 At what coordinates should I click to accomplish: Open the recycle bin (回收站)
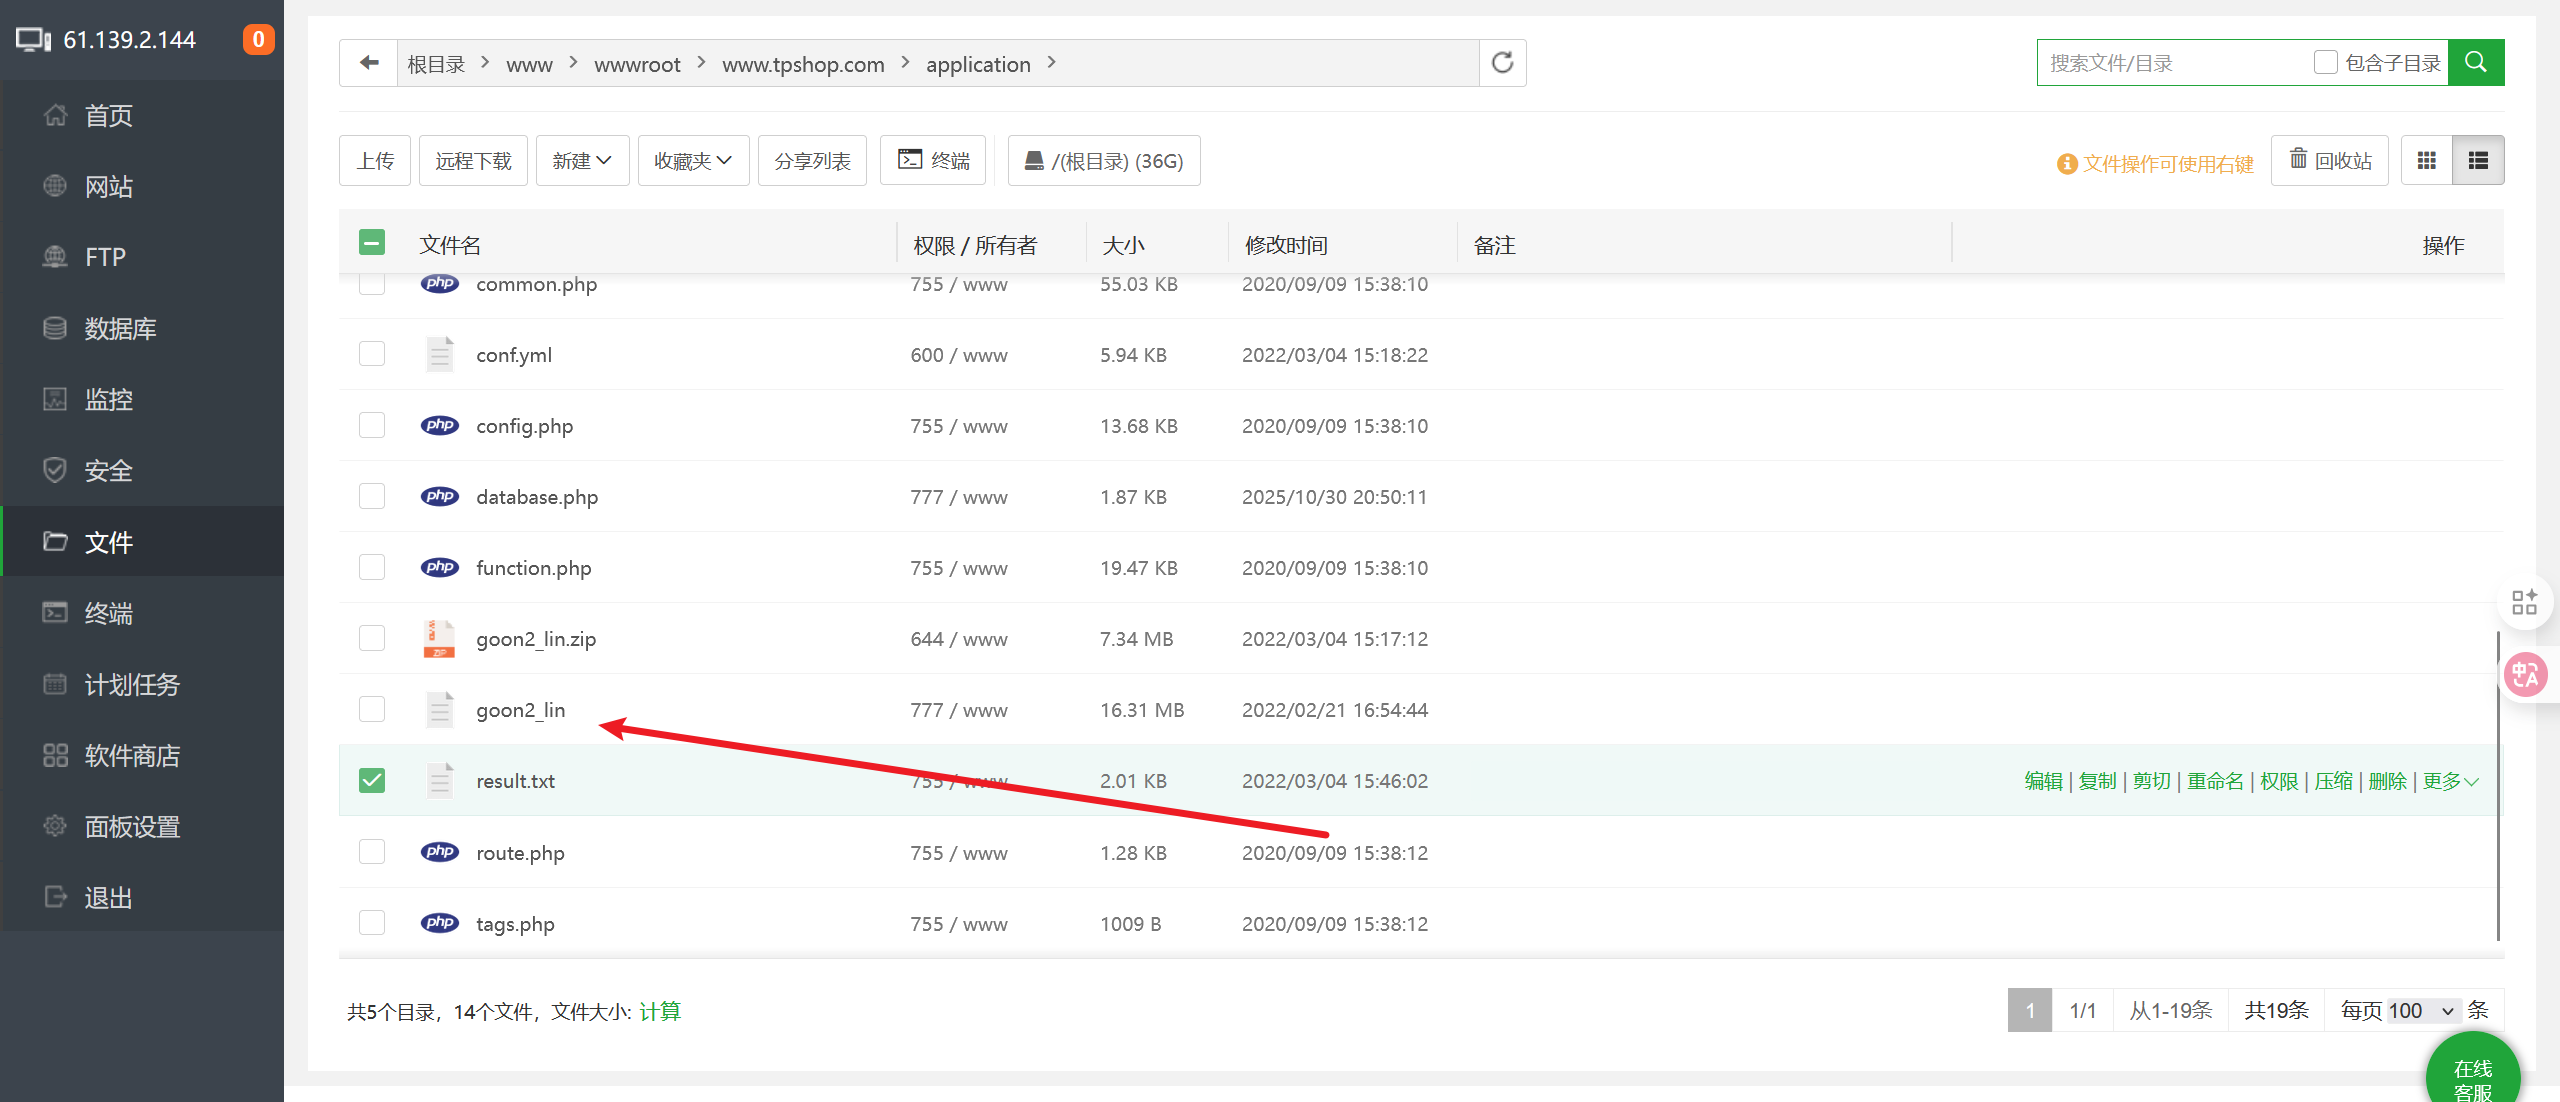coord(2330,161)
